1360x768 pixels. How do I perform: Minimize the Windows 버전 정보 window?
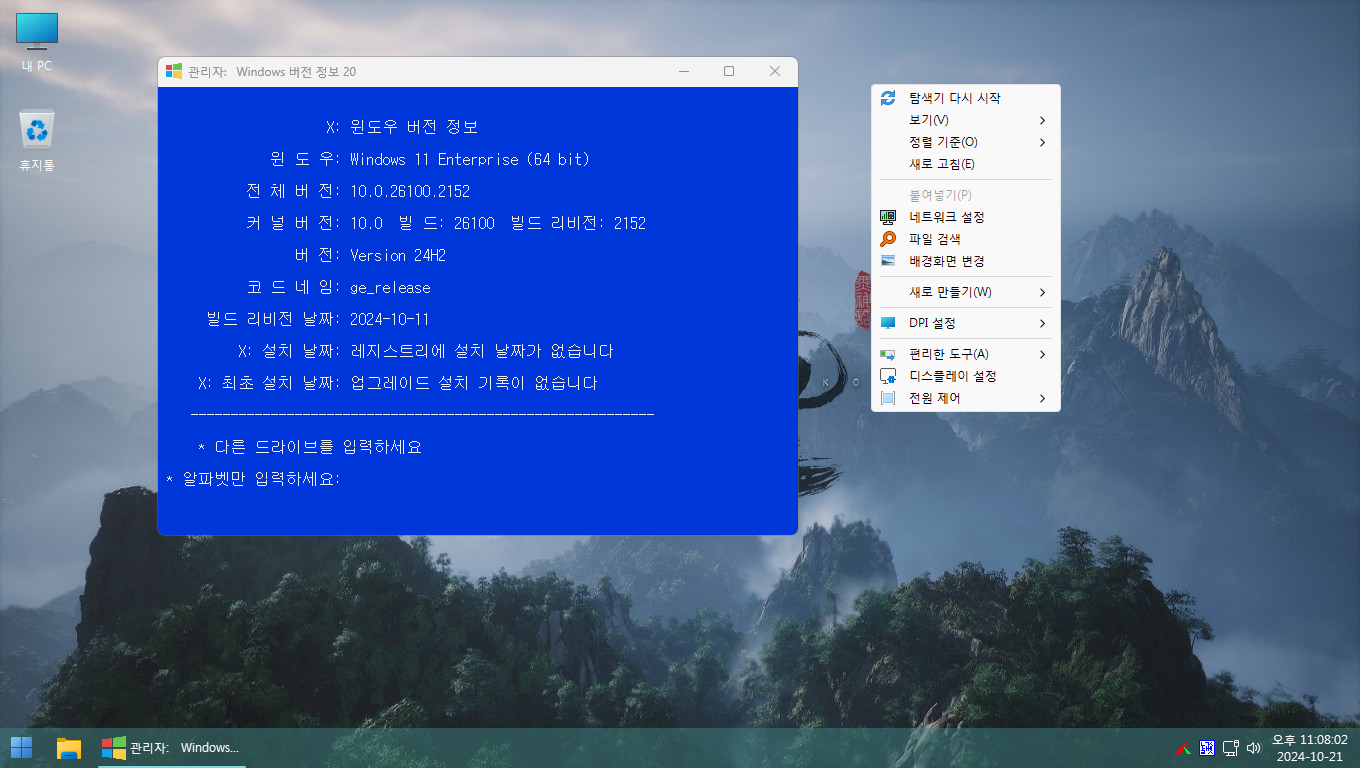(x=684, y=71)
